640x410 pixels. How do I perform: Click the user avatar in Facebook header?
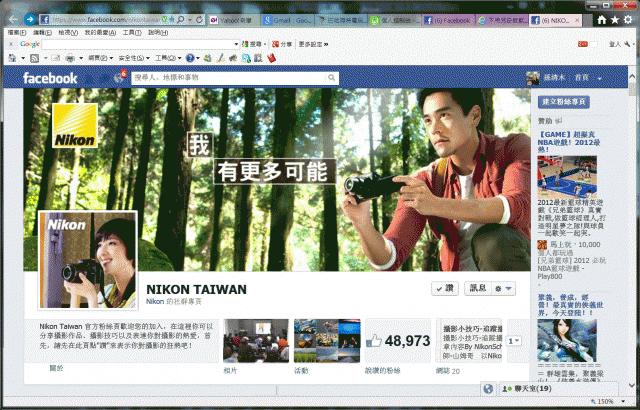tap(533, 78)
